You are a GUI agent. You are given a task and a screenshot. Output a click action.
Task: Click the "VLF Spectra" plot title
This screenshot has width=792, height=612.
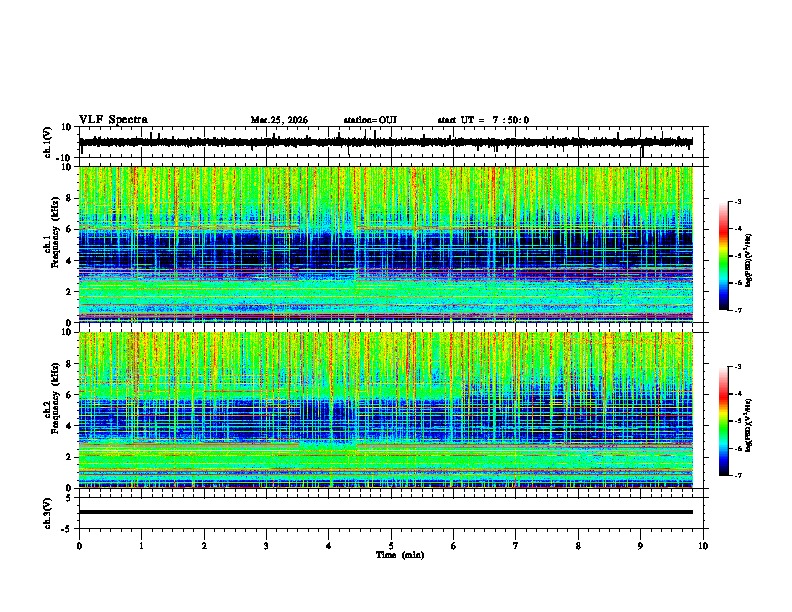[113, 120]
